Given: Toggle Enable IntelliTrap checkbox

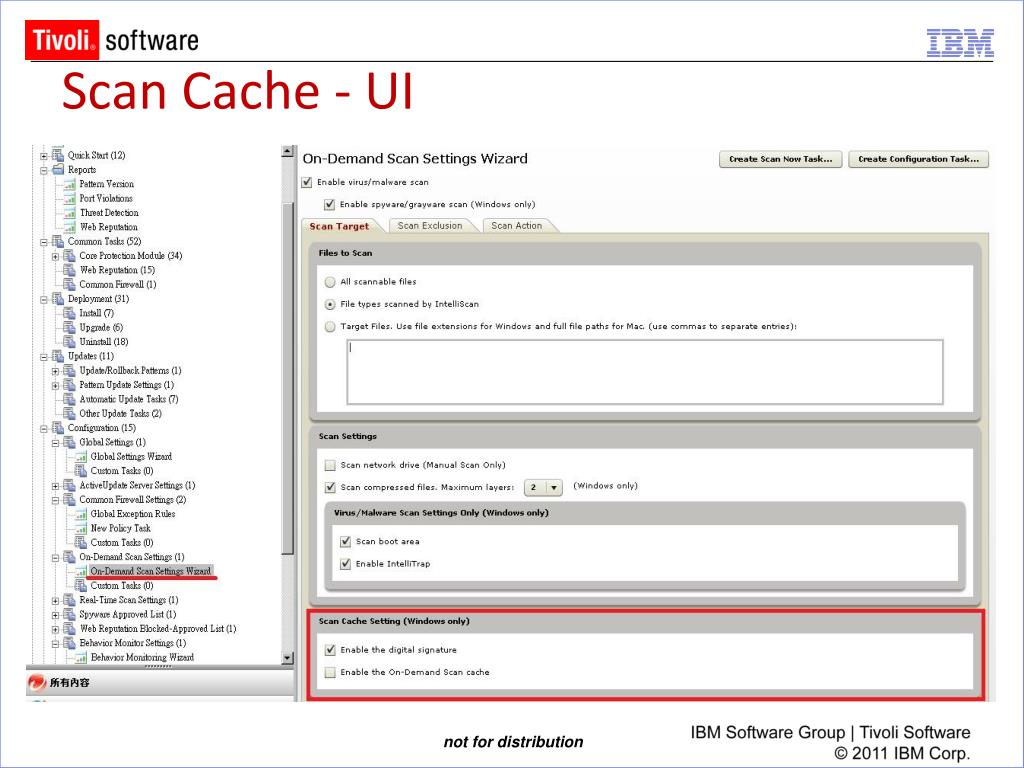Looking at the screenshot, I should tap(346, 564).
